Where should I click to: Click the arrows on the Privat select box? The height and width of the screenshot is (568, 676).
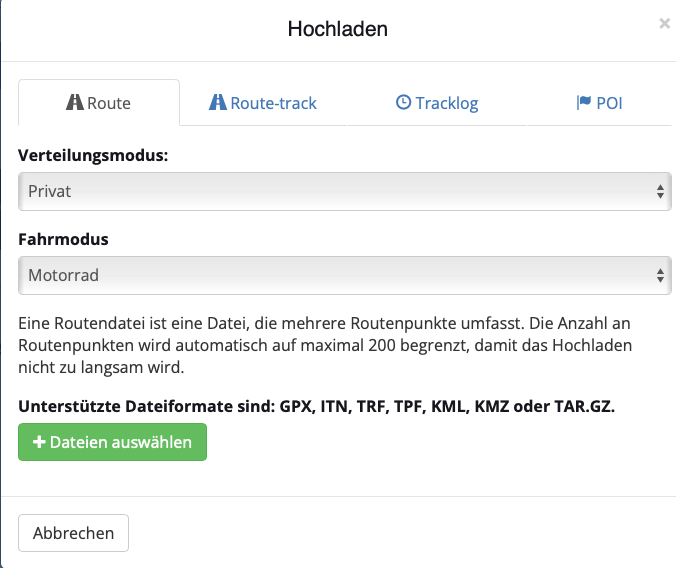(660, 191)
